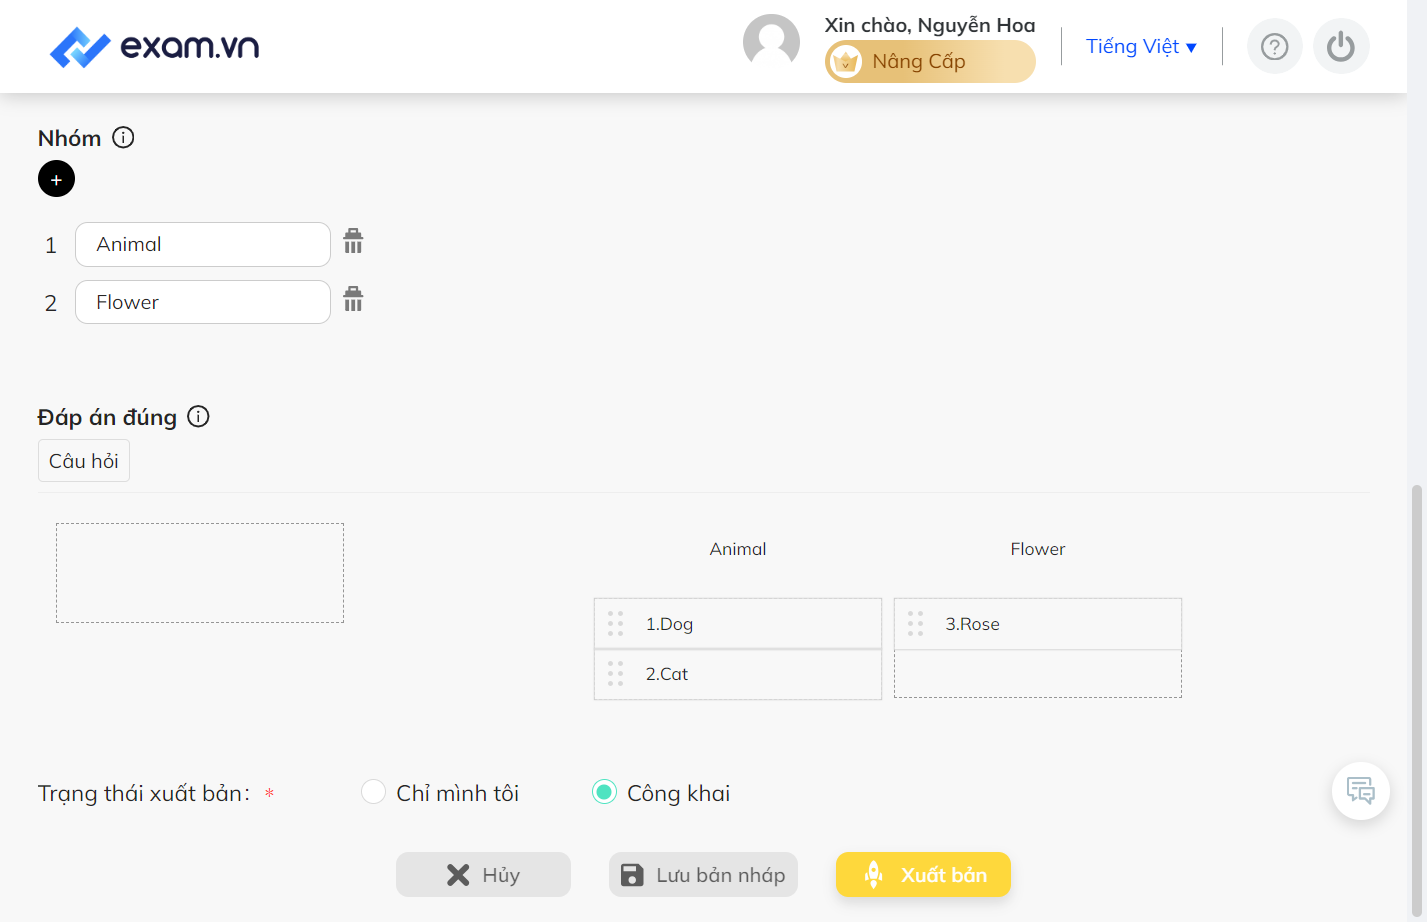Select the 1.Dog answer item
The height and width of the screenshot is (922, 1427).
pos(738,624)
